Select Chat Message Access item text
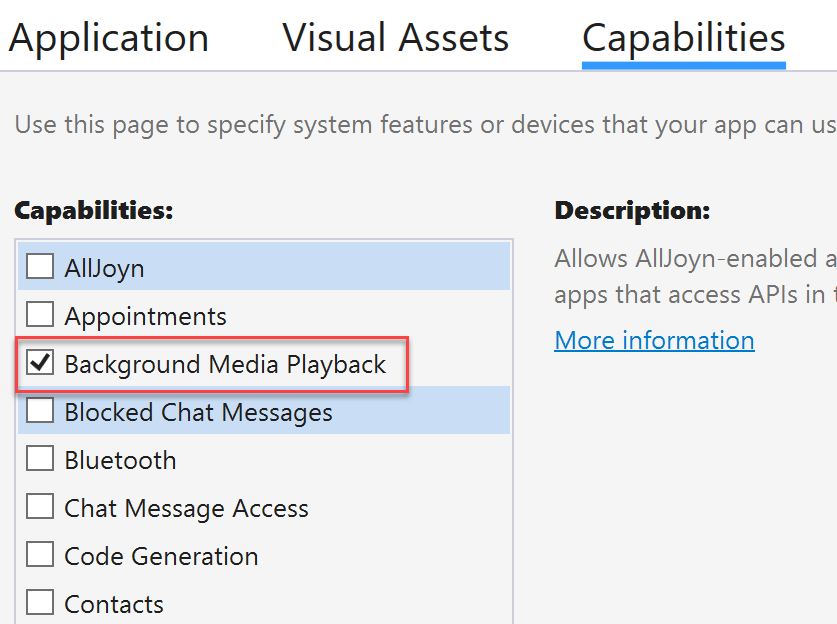This screenshot has width=837, height=624. pos(186,508)
